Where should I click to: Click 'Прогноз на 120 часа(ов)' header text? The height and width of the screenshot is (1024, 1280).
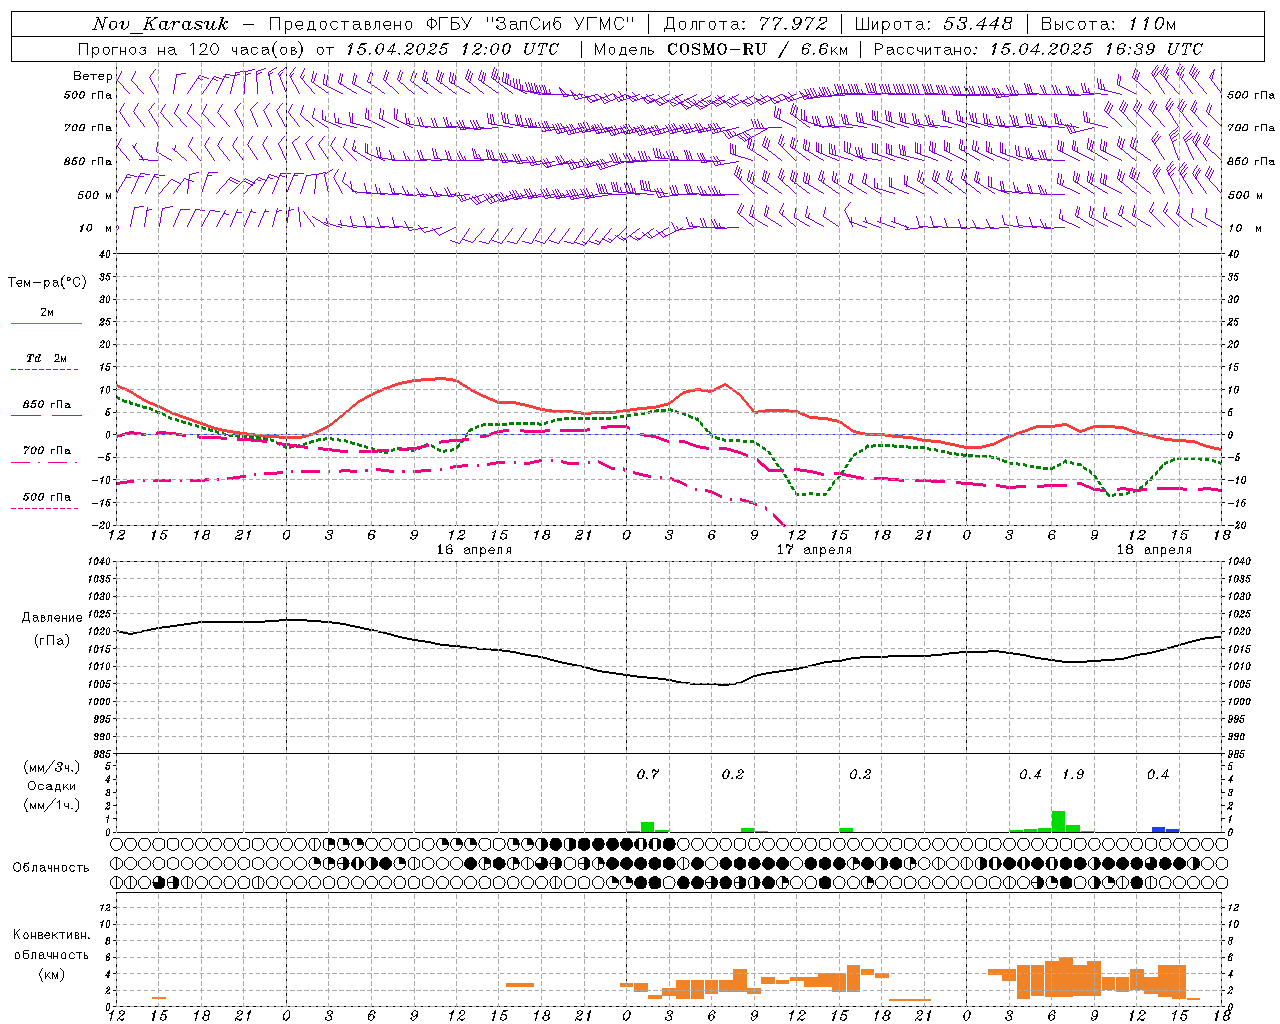[192, 49]
